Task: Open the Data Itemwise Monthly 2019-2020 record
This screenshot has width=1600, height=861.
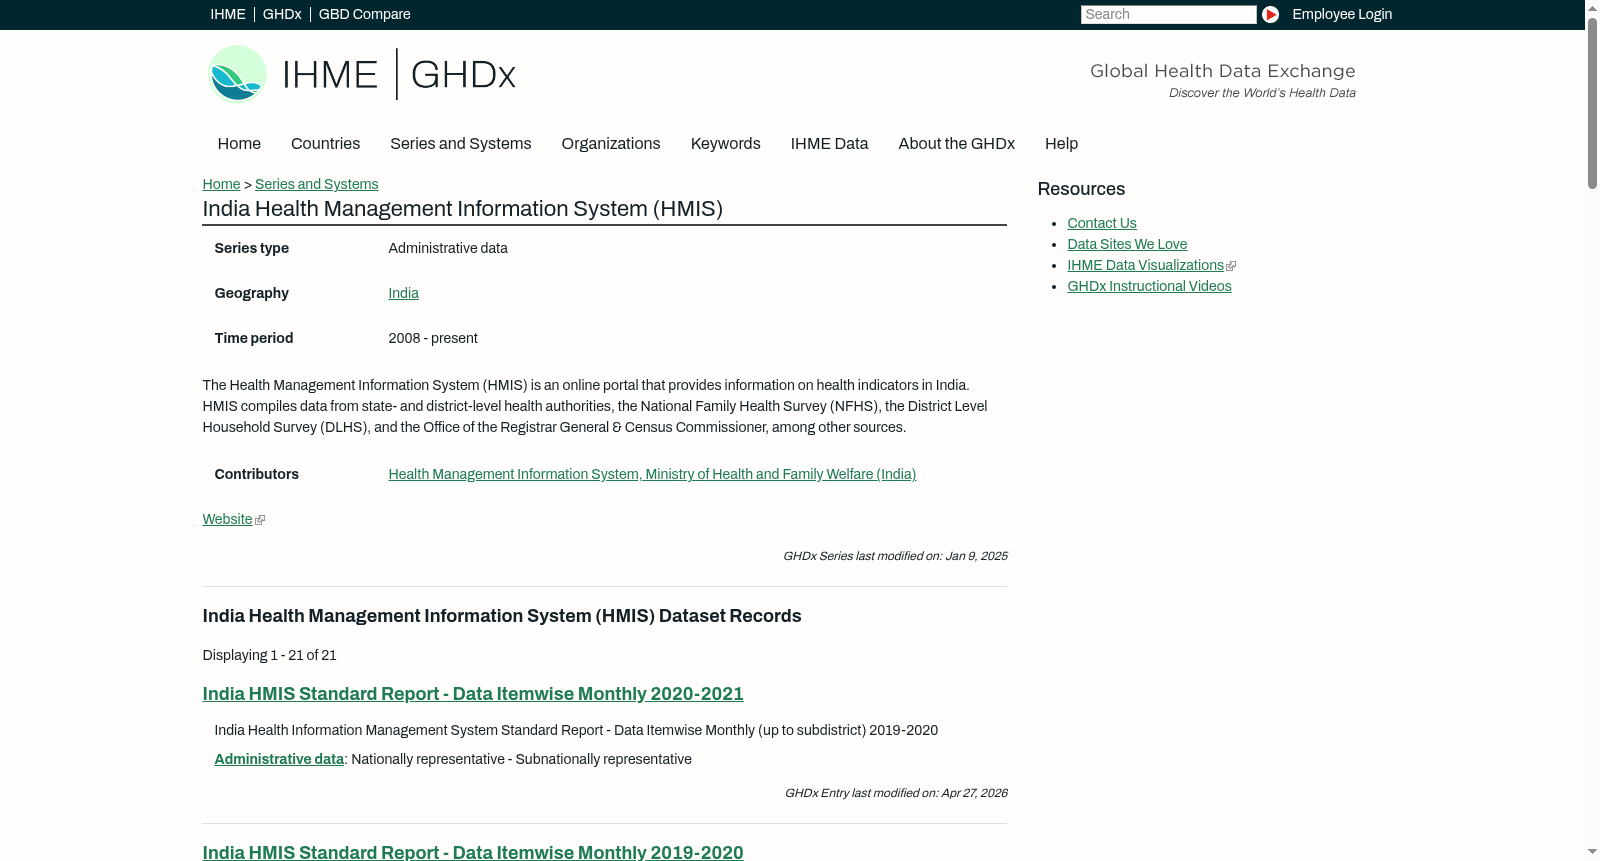Action: click(x=473, y=852)
